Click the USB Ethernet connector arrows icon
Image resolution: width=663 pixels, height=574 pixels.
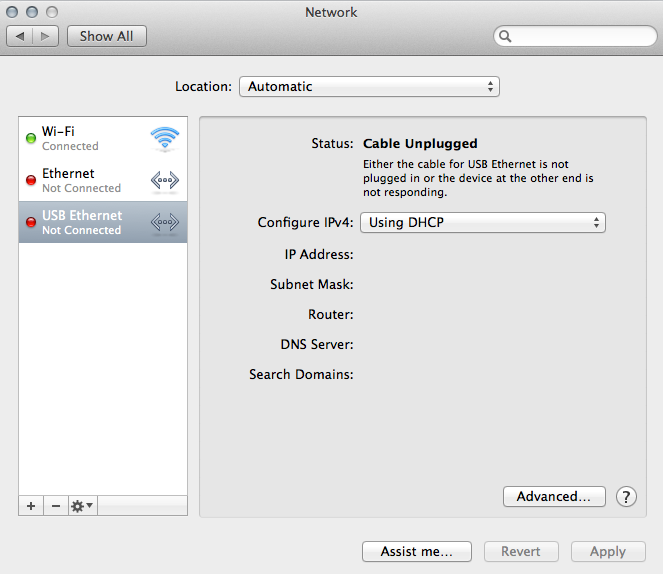pos(165,222)
